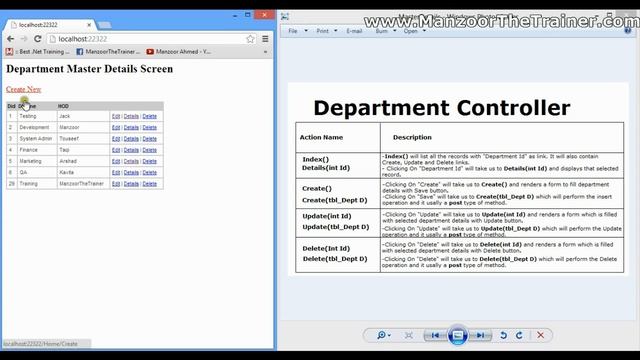This screenshot has width=640, height=360.
Task: Open Details for the Development row
Action: [131, 127]
